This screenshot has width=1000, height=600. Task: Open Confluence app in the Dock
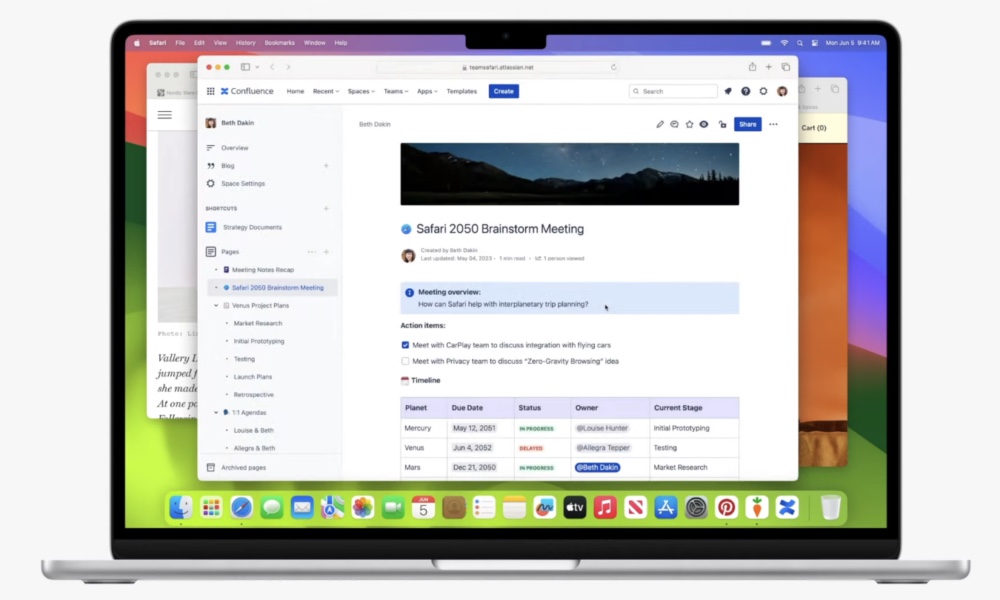click(787, 508)
